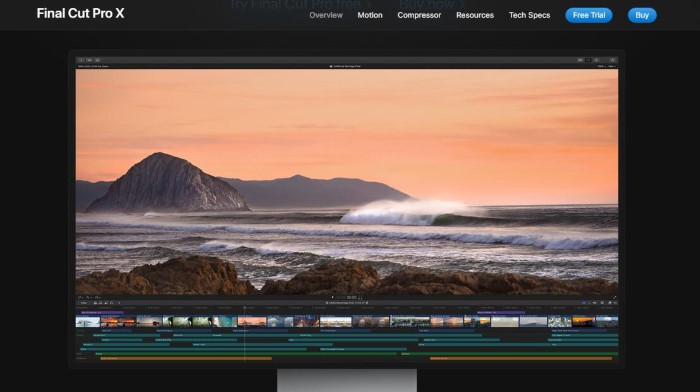The width and height of the screenshot is (700, 392).
Task: Open the Overview tab
Action: point(326,15)
